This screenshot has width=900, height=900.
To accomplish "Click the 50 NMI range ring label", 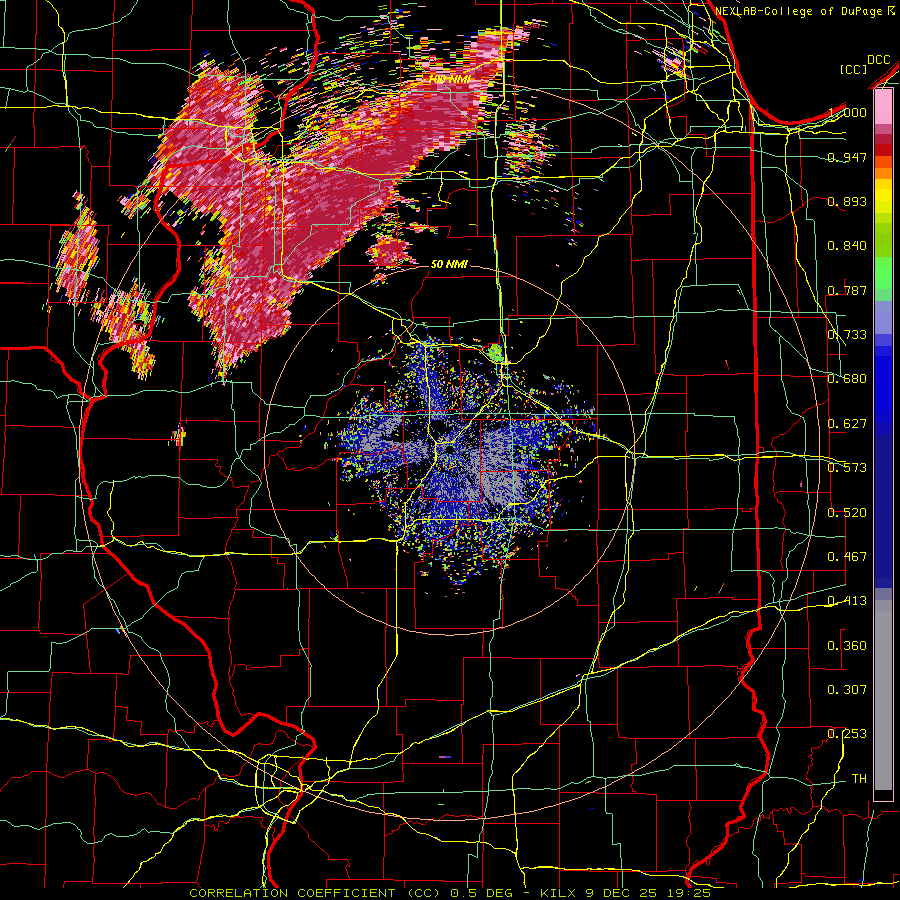I will [449, 264].
